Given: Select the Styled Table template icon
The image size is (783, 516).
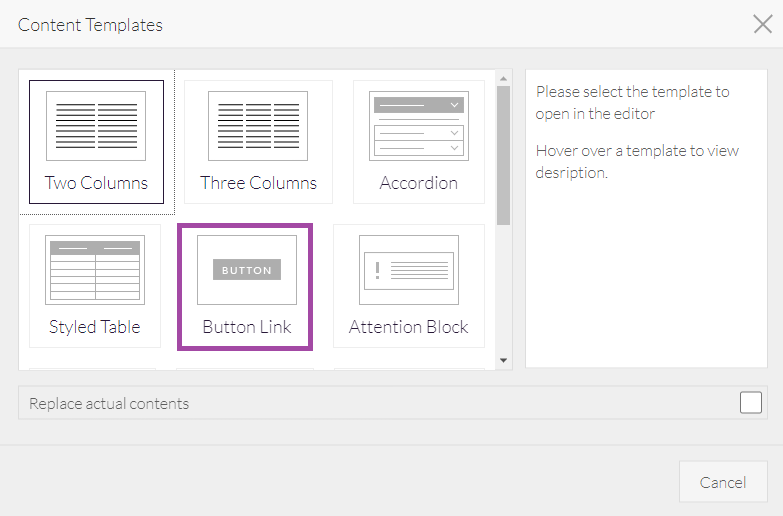Looking at the screenshot, I should pyautogui.click(x=95, y=270).
